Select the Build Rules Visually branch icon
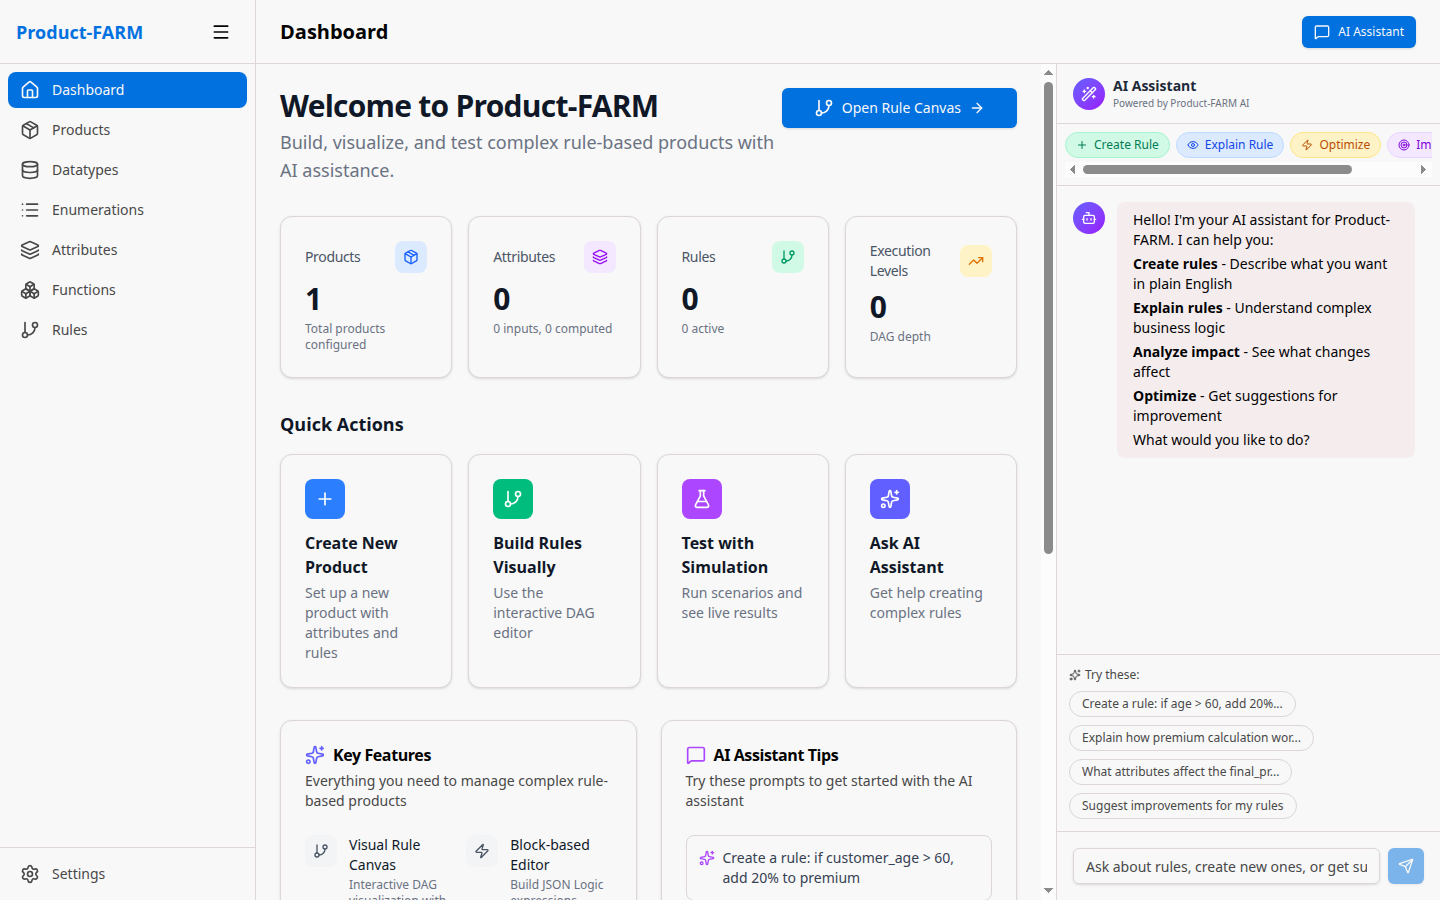The height and width of the screenshot is (900, 1440). tap(513, 498)
